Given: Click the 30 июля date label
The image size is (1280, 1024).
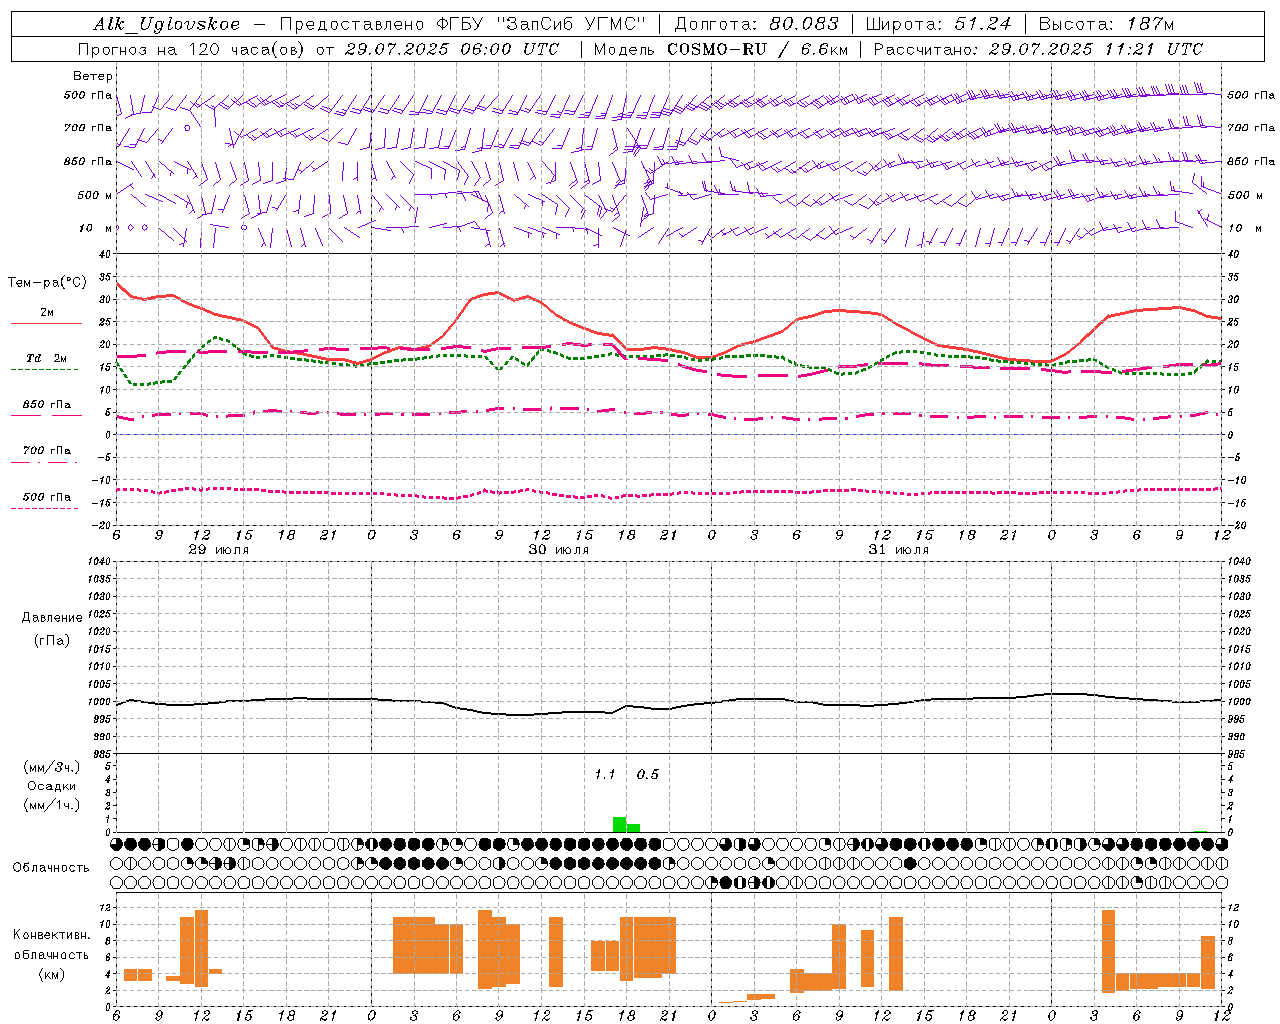Looking at the screenshot, I should 559,550.
